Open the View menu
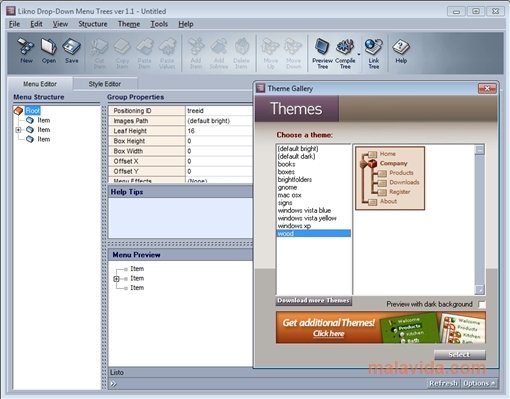Image resolution: width=510 pixels, height=399 pixels. (60, 24)
